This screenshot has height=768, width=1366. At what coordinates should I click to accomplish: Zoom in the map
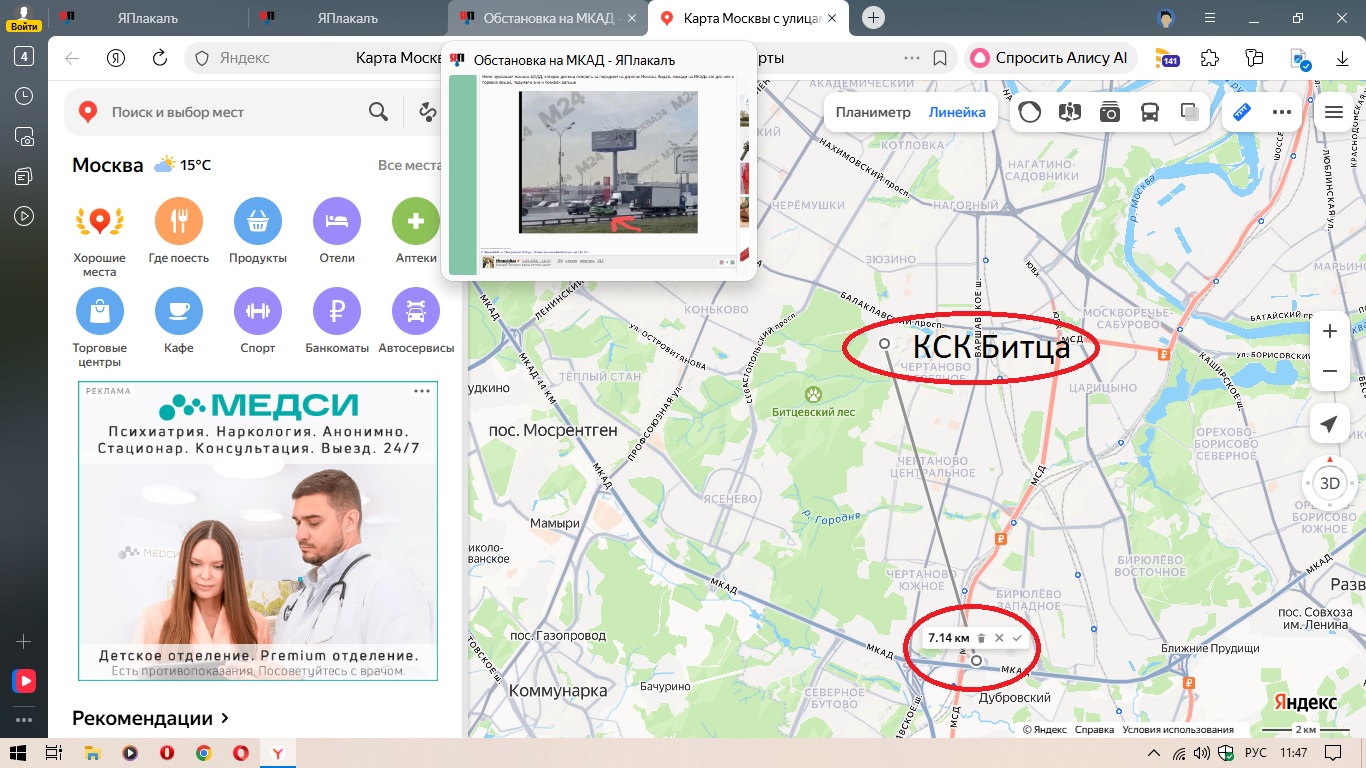click(x=1329, y=331)
